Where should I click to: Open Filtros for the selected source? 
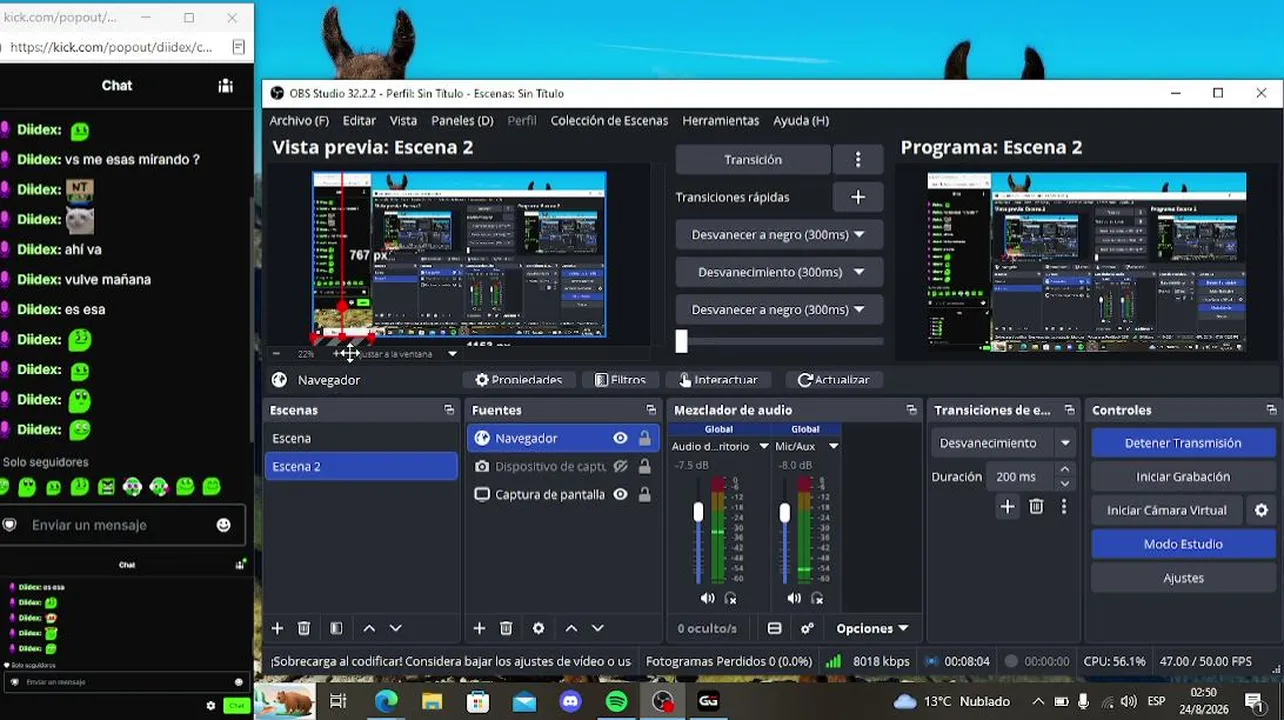point(620,380)
